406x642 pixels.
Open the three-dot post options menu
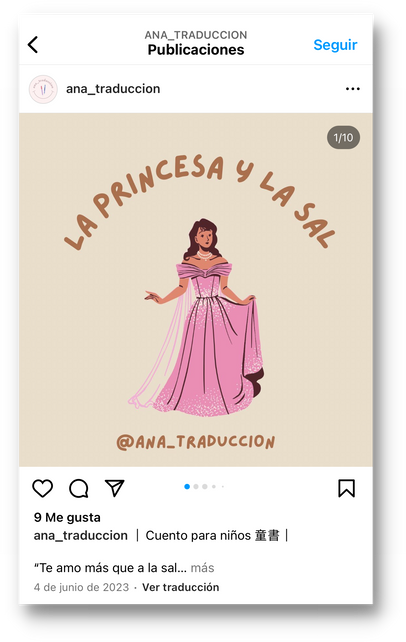click(352, 88)
